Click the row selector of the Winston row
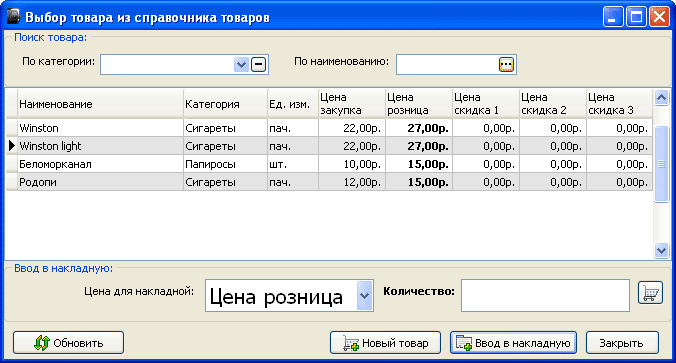This screenshot has width=676, height=363. click(12, 128)
